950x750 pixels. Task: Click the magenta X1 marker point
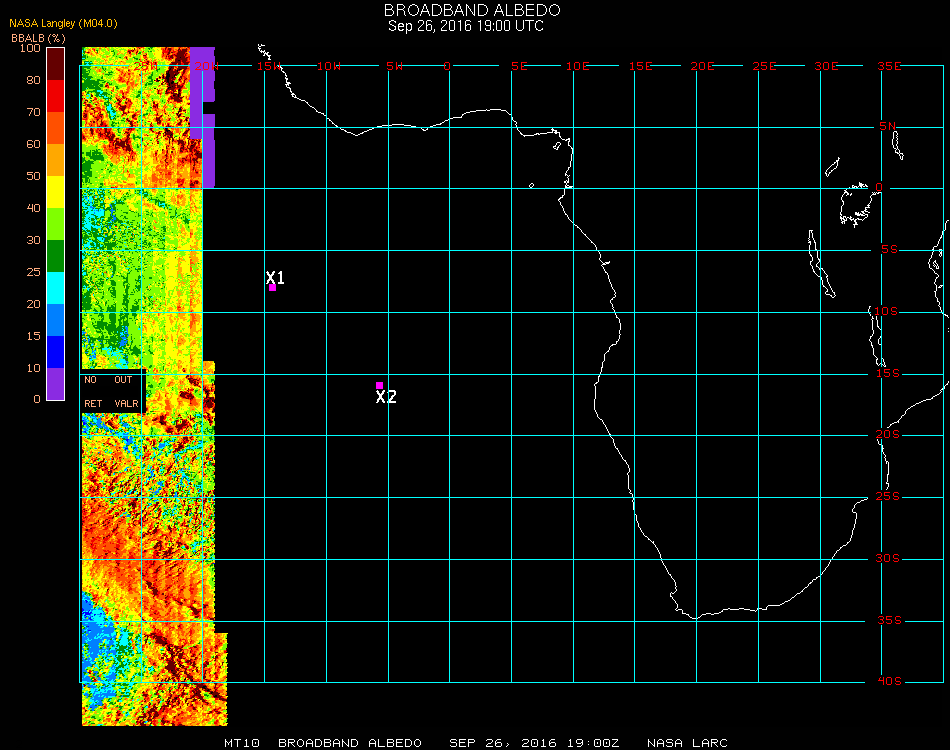click(272, 287)
